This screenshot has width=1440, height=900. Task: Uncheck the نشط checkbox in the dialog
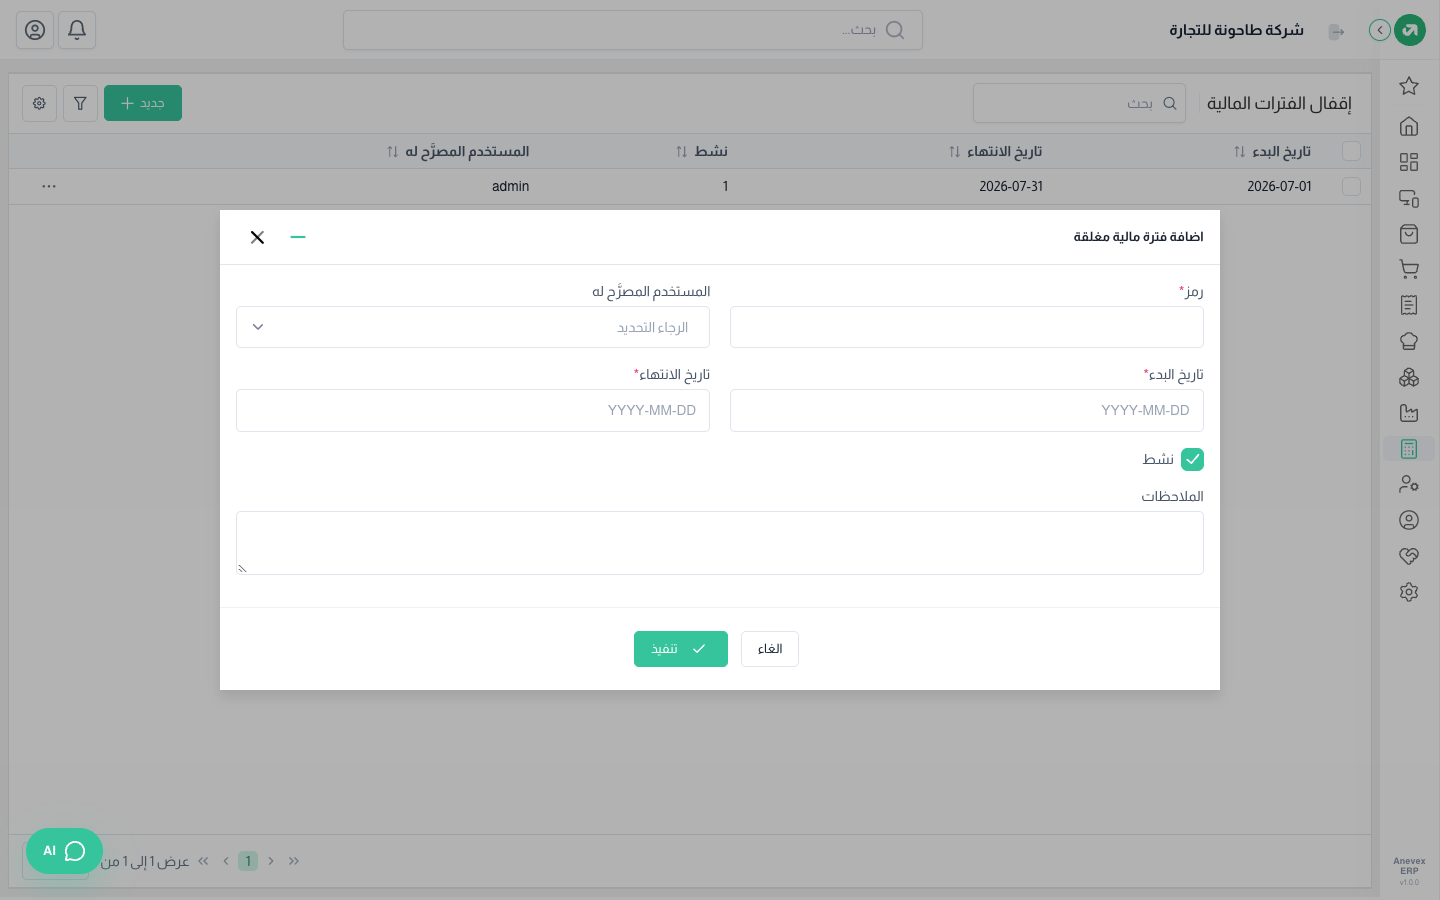click(x=1192, y=459)
